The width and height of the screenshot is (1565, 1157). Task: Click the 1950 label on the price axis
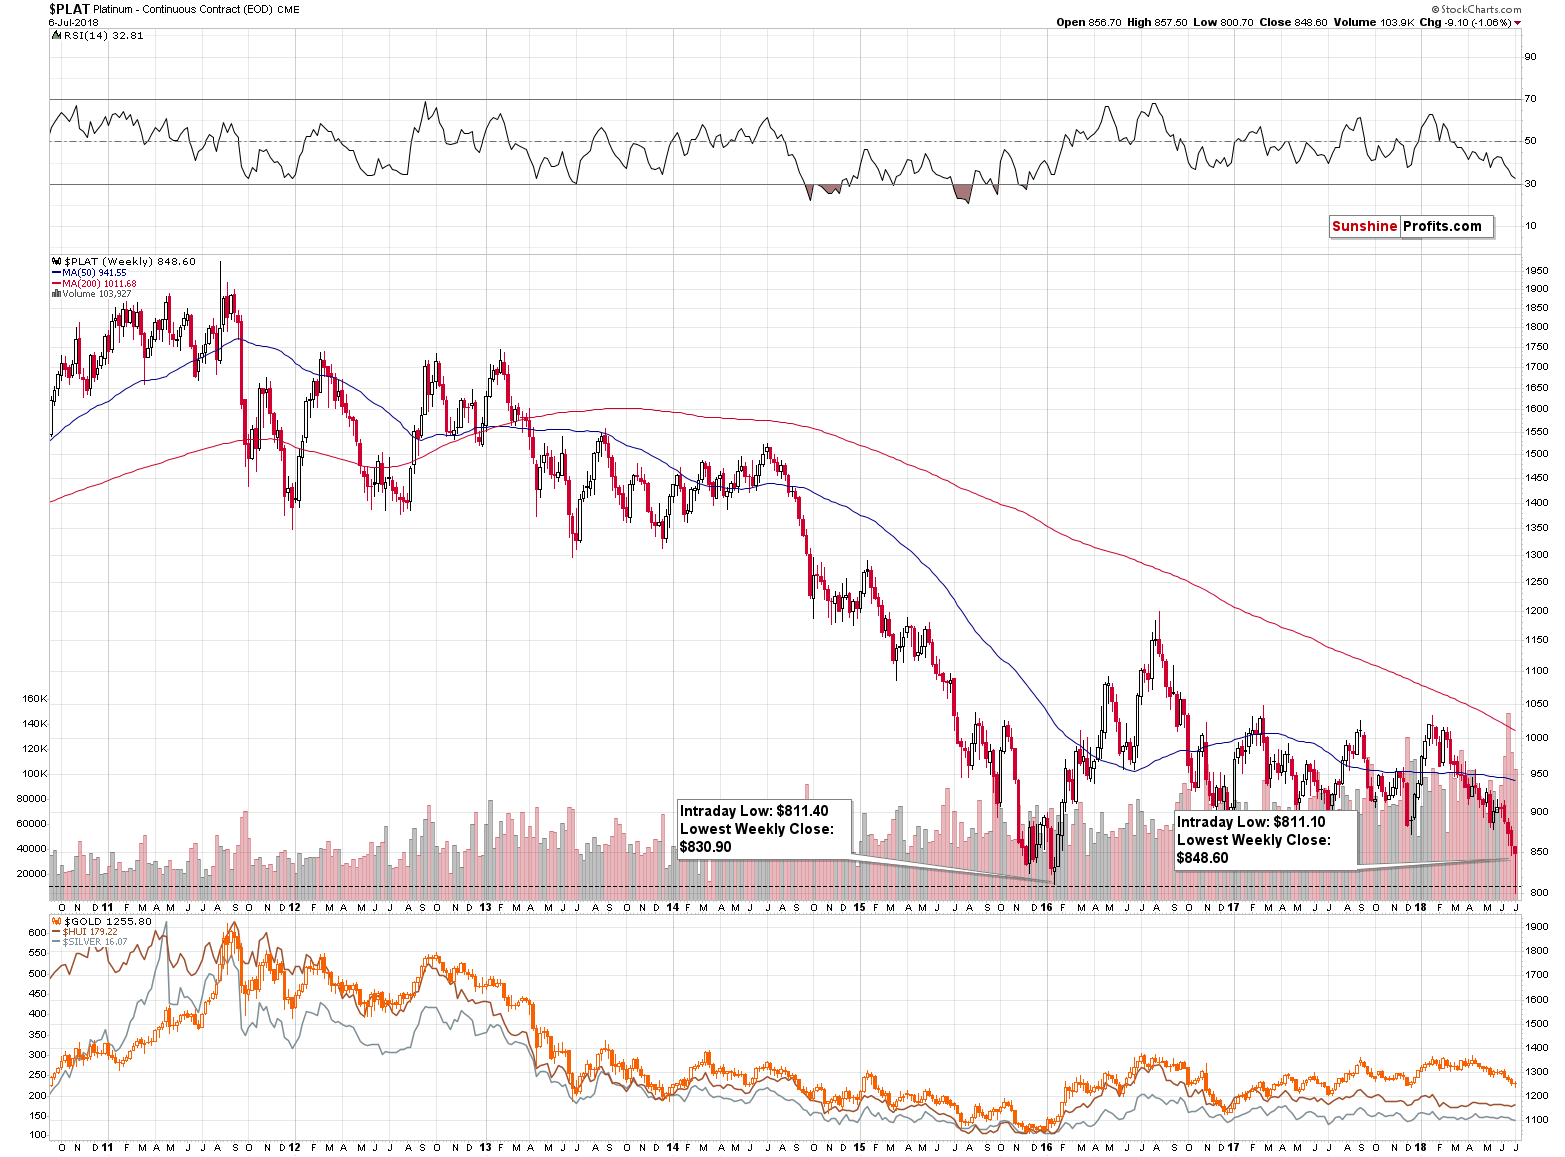(1536, 271)
